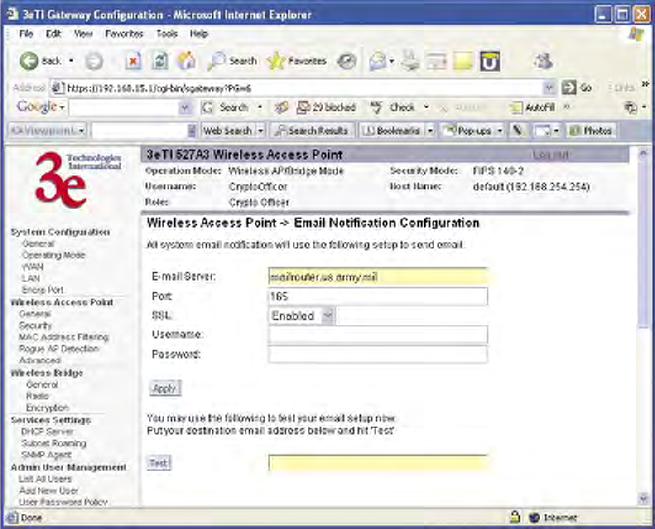Click the Go button beside address bar
655x529 pixels.
pyautogui.click(x=577, y=88)
